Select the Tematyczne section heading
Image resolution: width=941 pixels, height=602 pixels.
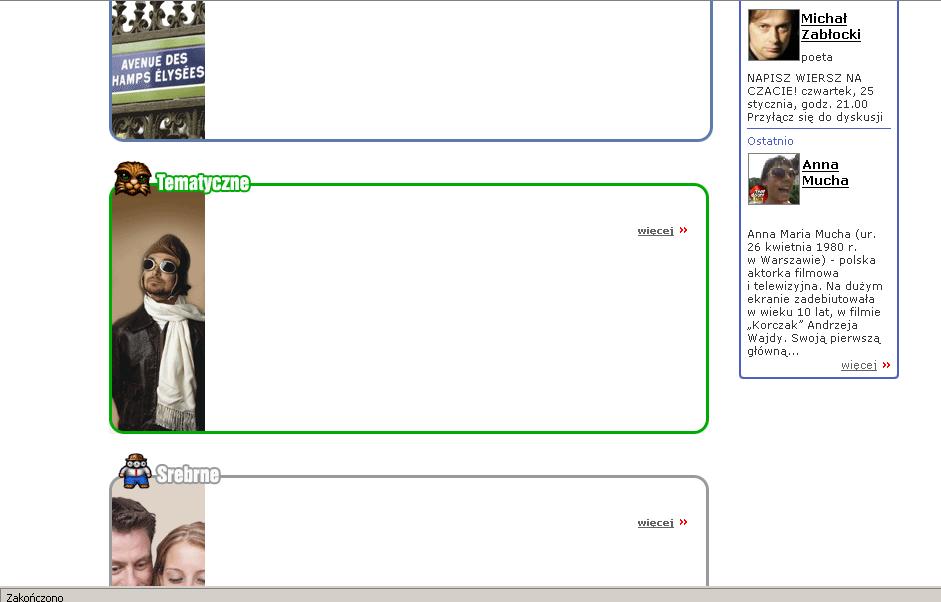coord(202,183)
